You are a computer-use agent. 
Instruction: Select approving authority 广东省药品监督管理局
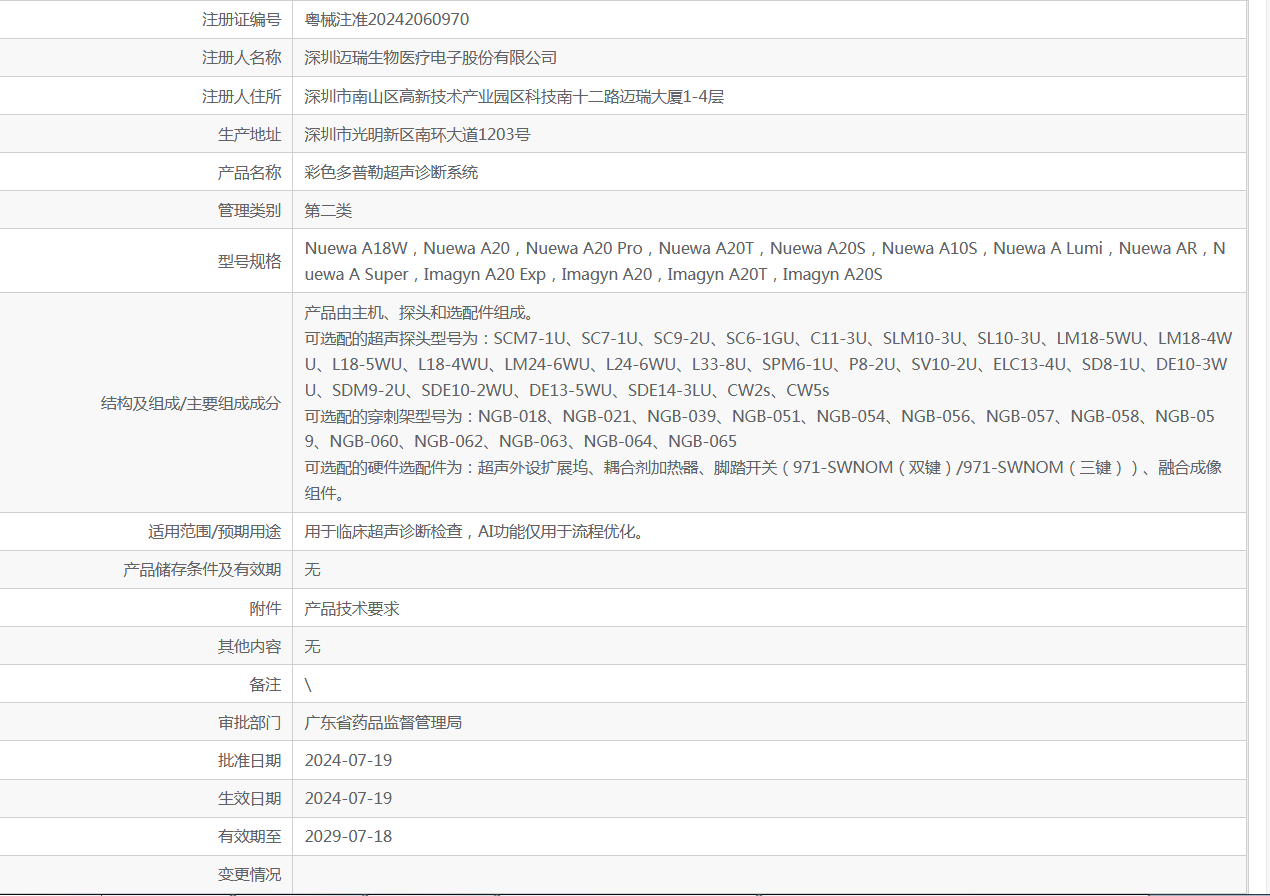coord(383,722)
